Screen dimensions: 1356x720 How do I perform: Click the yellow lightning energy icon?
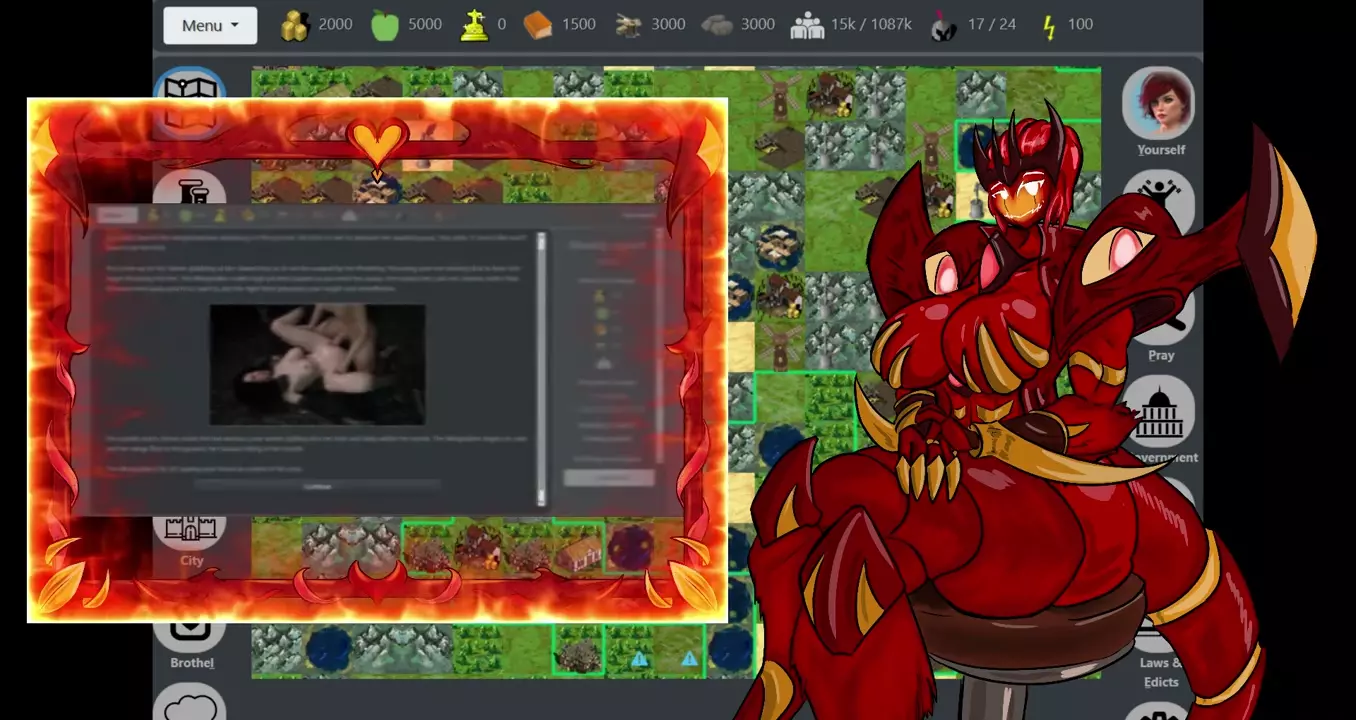pos(1048,25)
